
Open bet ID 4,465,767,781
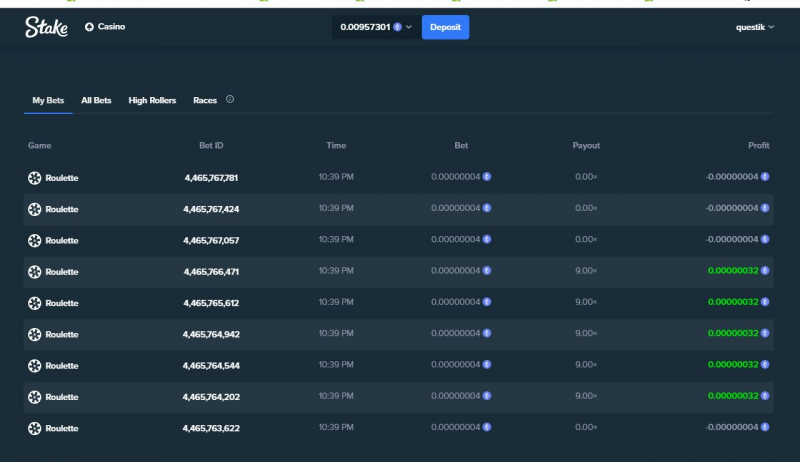[211, 178]
